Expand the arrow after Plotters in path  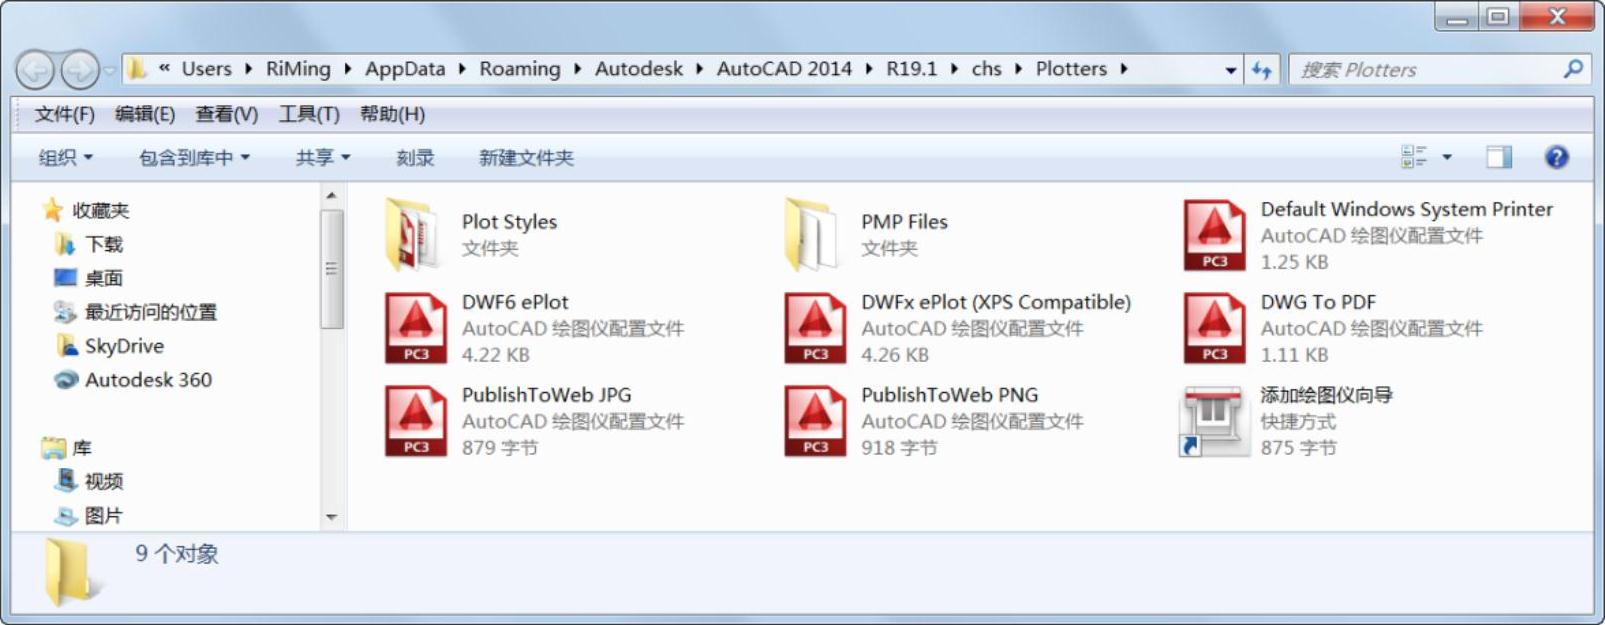coord(1124,69)
